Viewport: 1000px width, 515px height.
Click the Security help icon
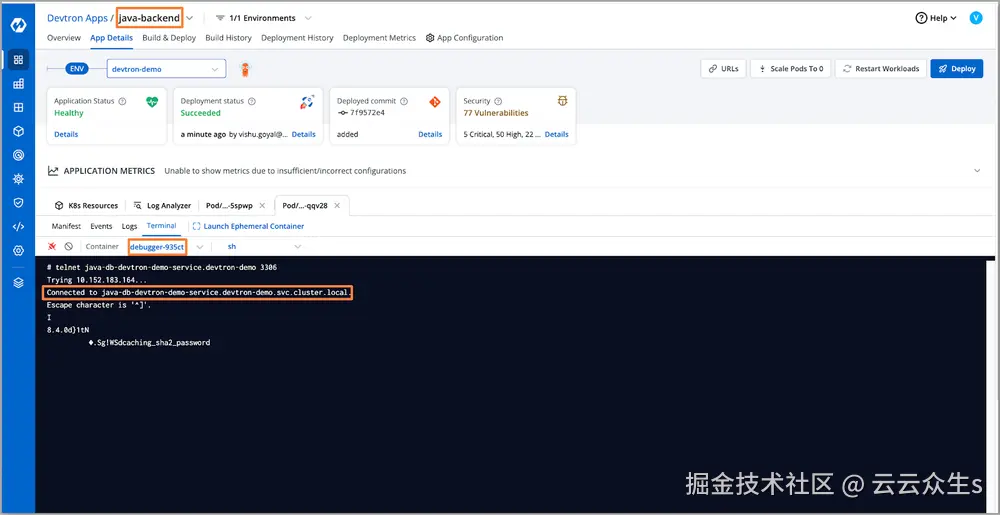tap(498, 101)
